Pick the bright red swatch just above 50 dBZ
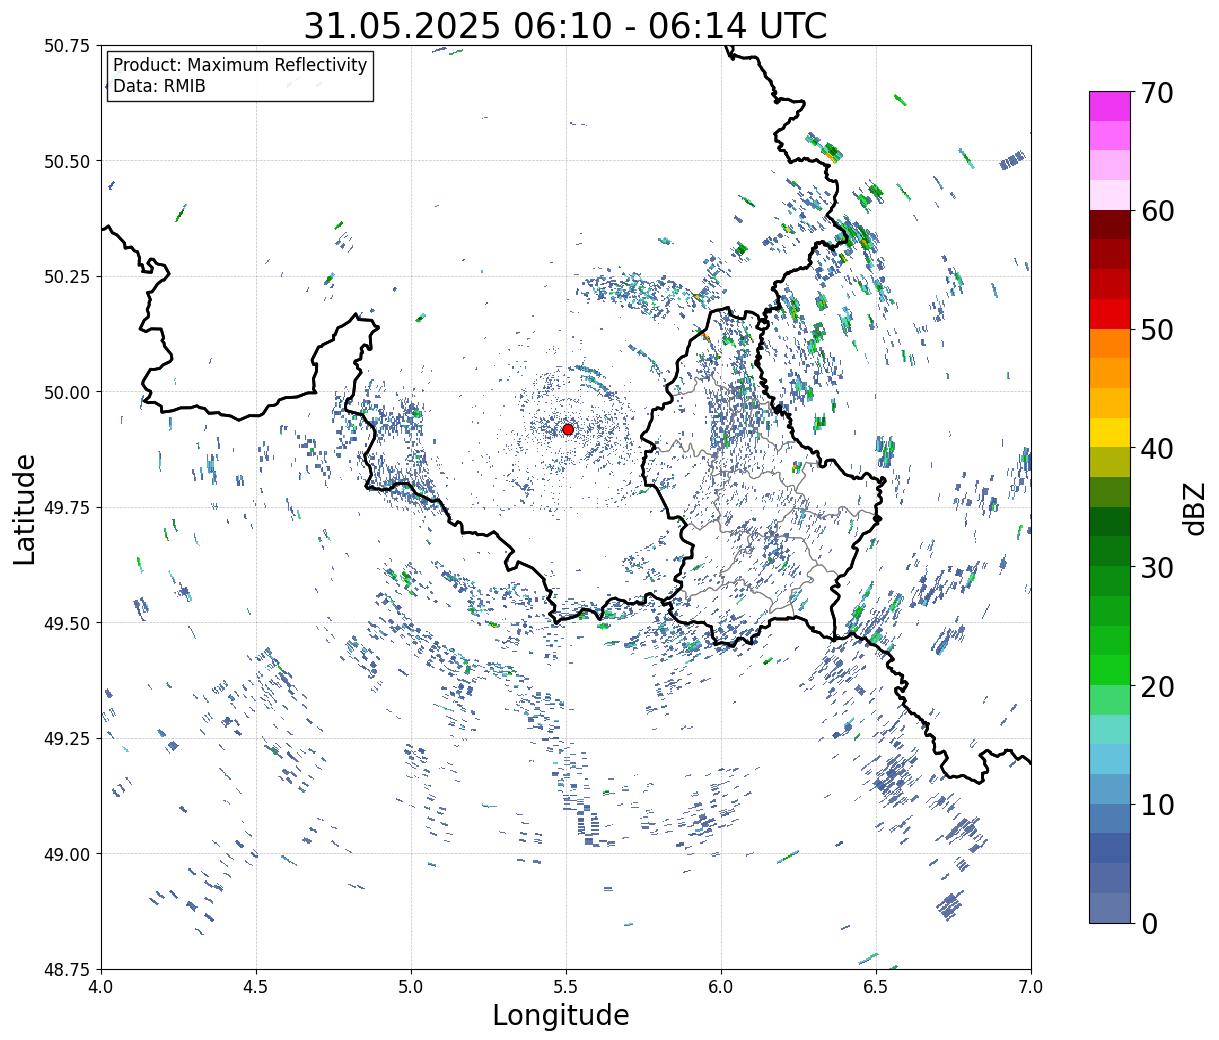This screenshot has height=1040, width=1219. coord(1110,314)
